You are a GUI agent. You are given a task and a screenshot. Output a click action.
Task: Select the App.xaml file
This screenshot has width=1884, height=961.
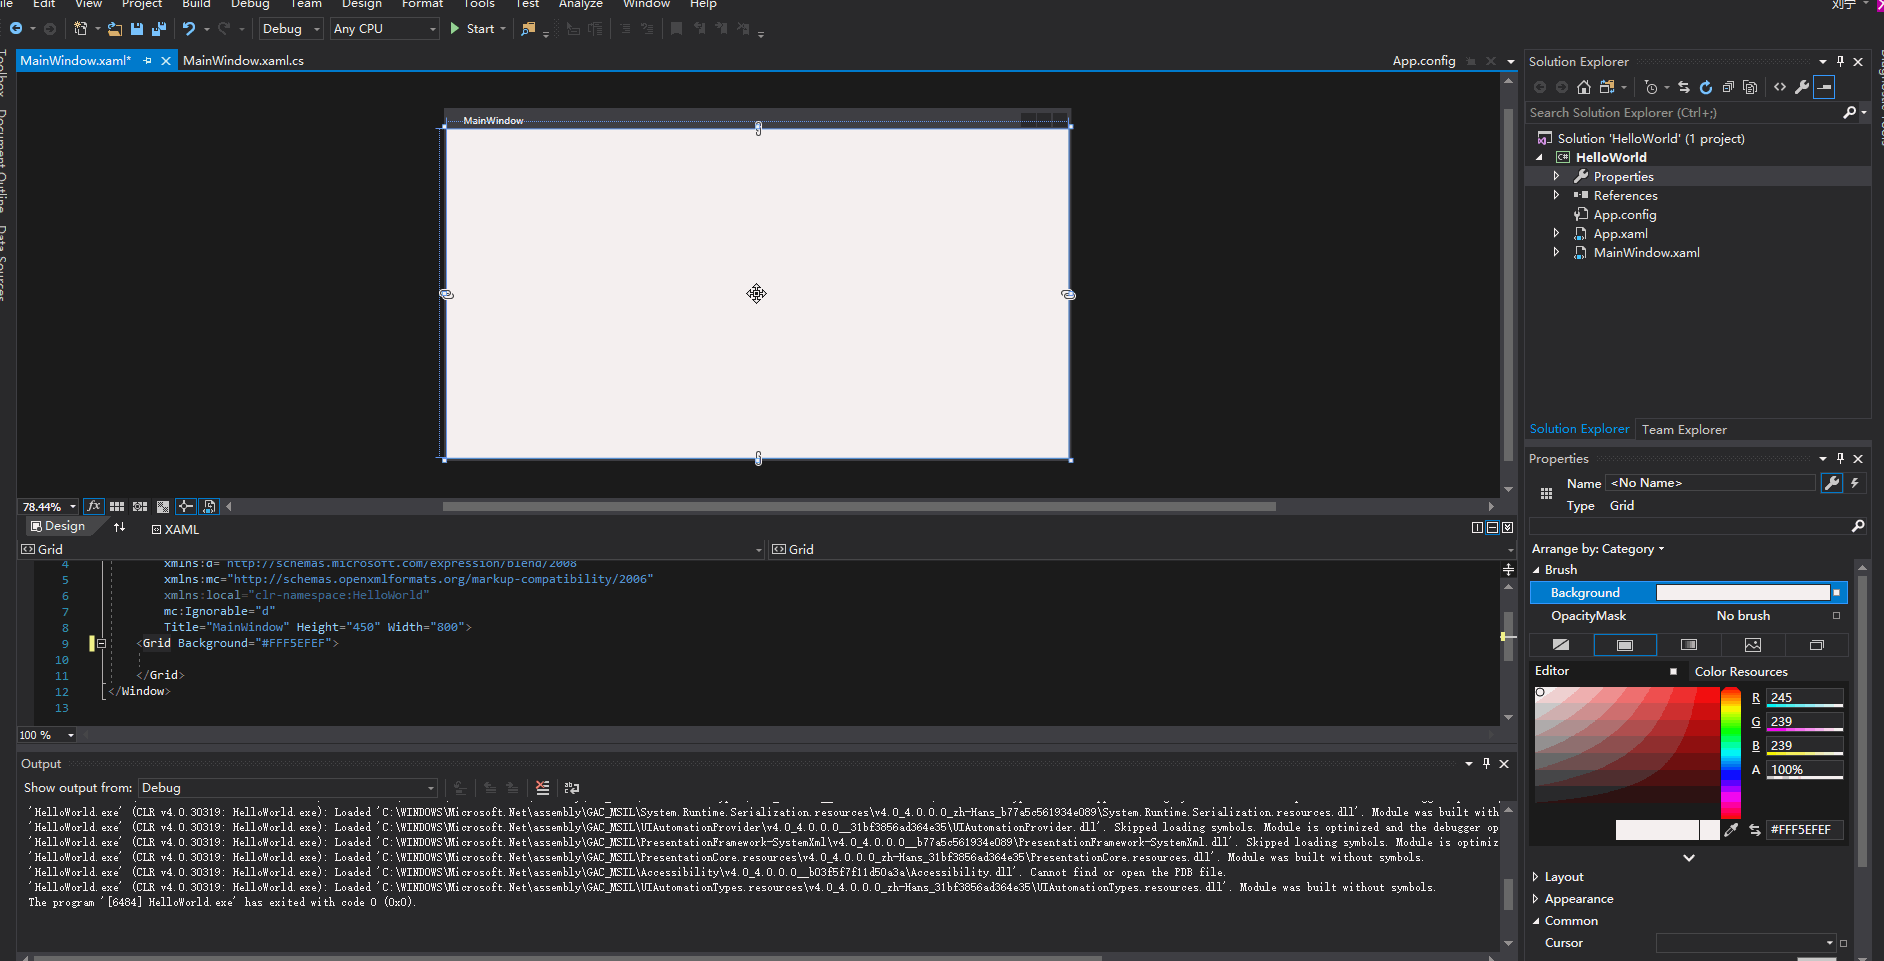[1620, 234]
